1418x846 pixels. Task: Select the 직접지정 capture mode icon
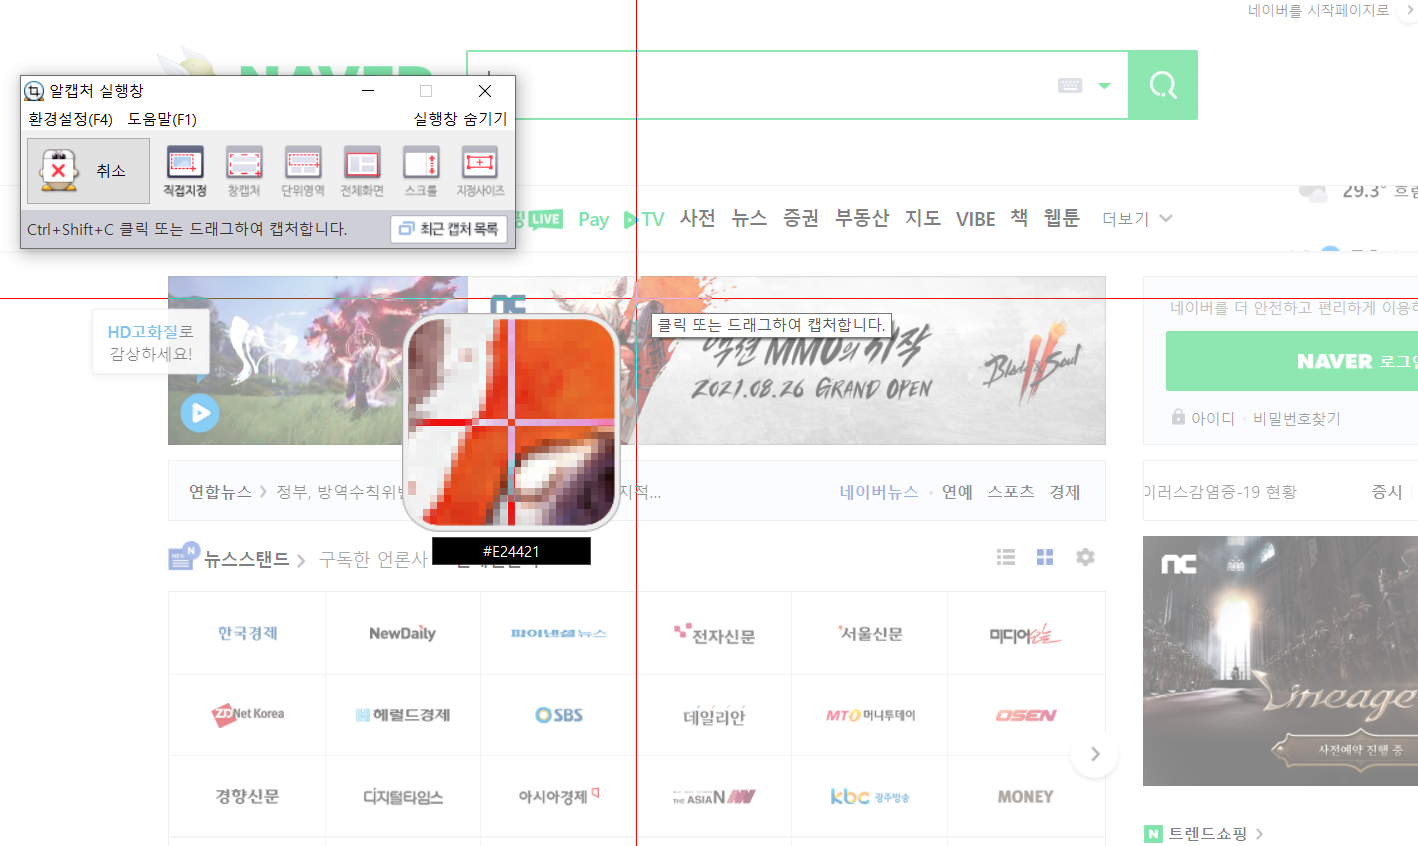point(185,171)
